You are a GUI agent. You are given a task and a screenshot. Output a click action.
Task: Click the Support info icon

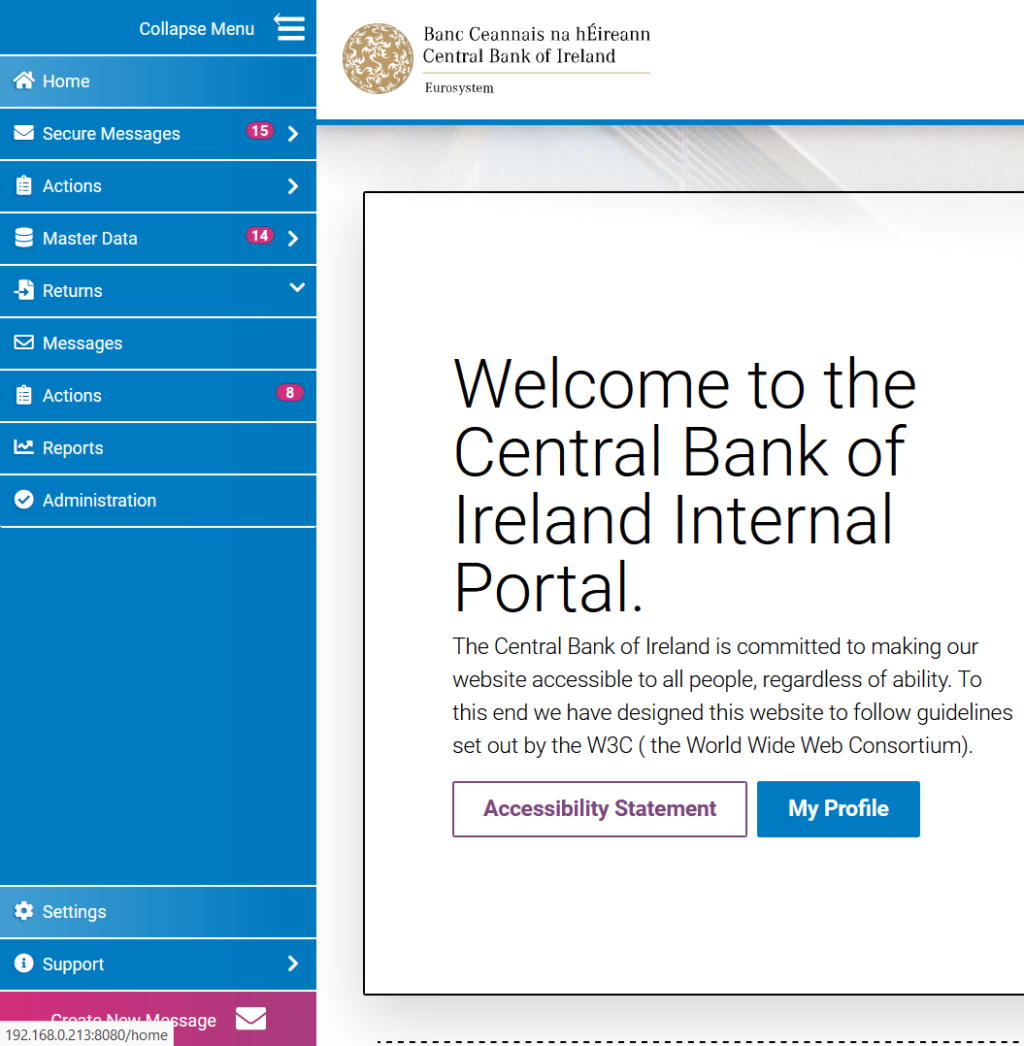pyautogui.click(x=24, y=963)
